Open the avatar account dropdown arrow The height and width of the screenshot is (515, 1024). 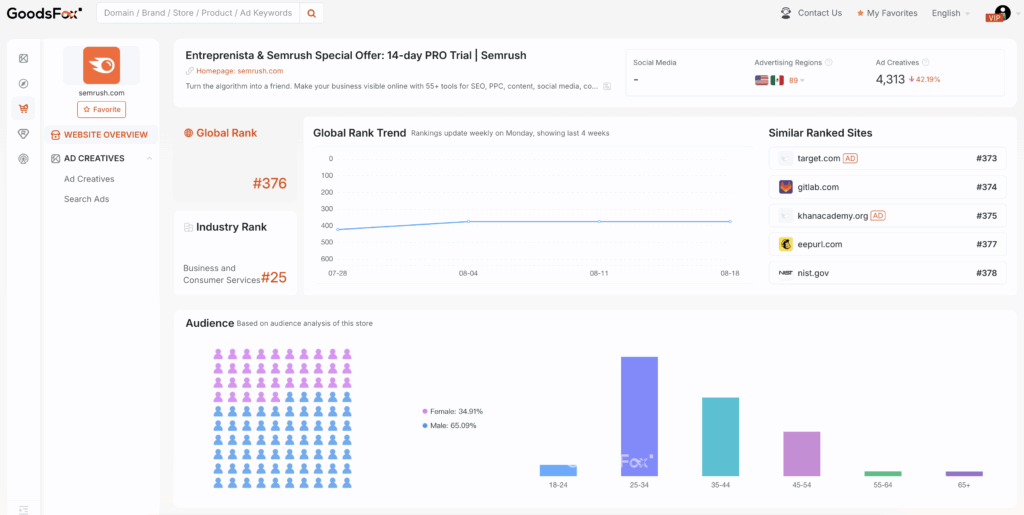(x=1017, y=14)
